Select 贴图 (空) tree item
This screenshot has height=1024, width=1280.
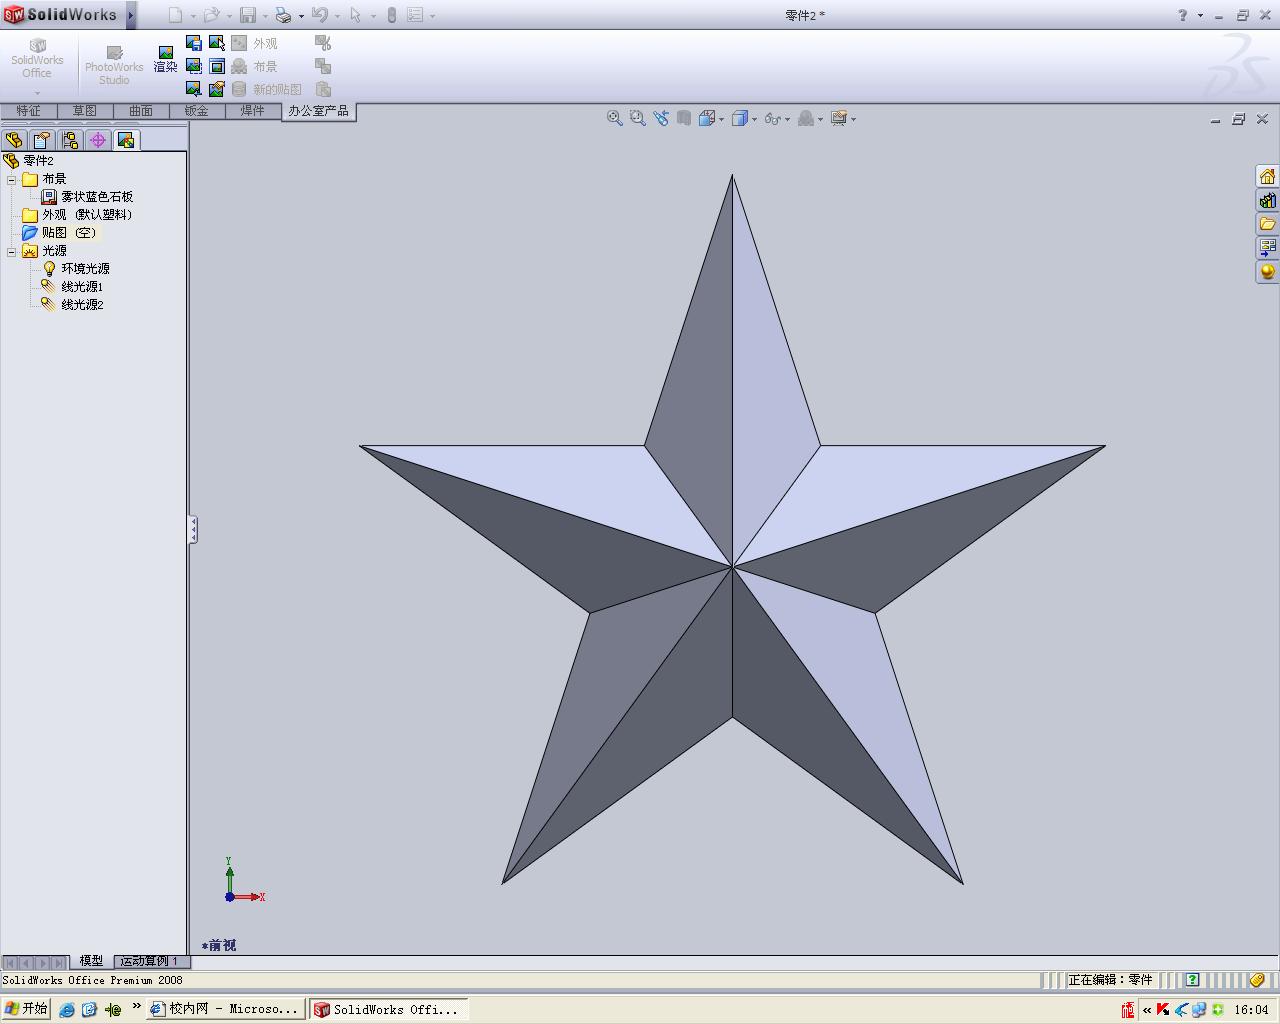pos(59,233)
